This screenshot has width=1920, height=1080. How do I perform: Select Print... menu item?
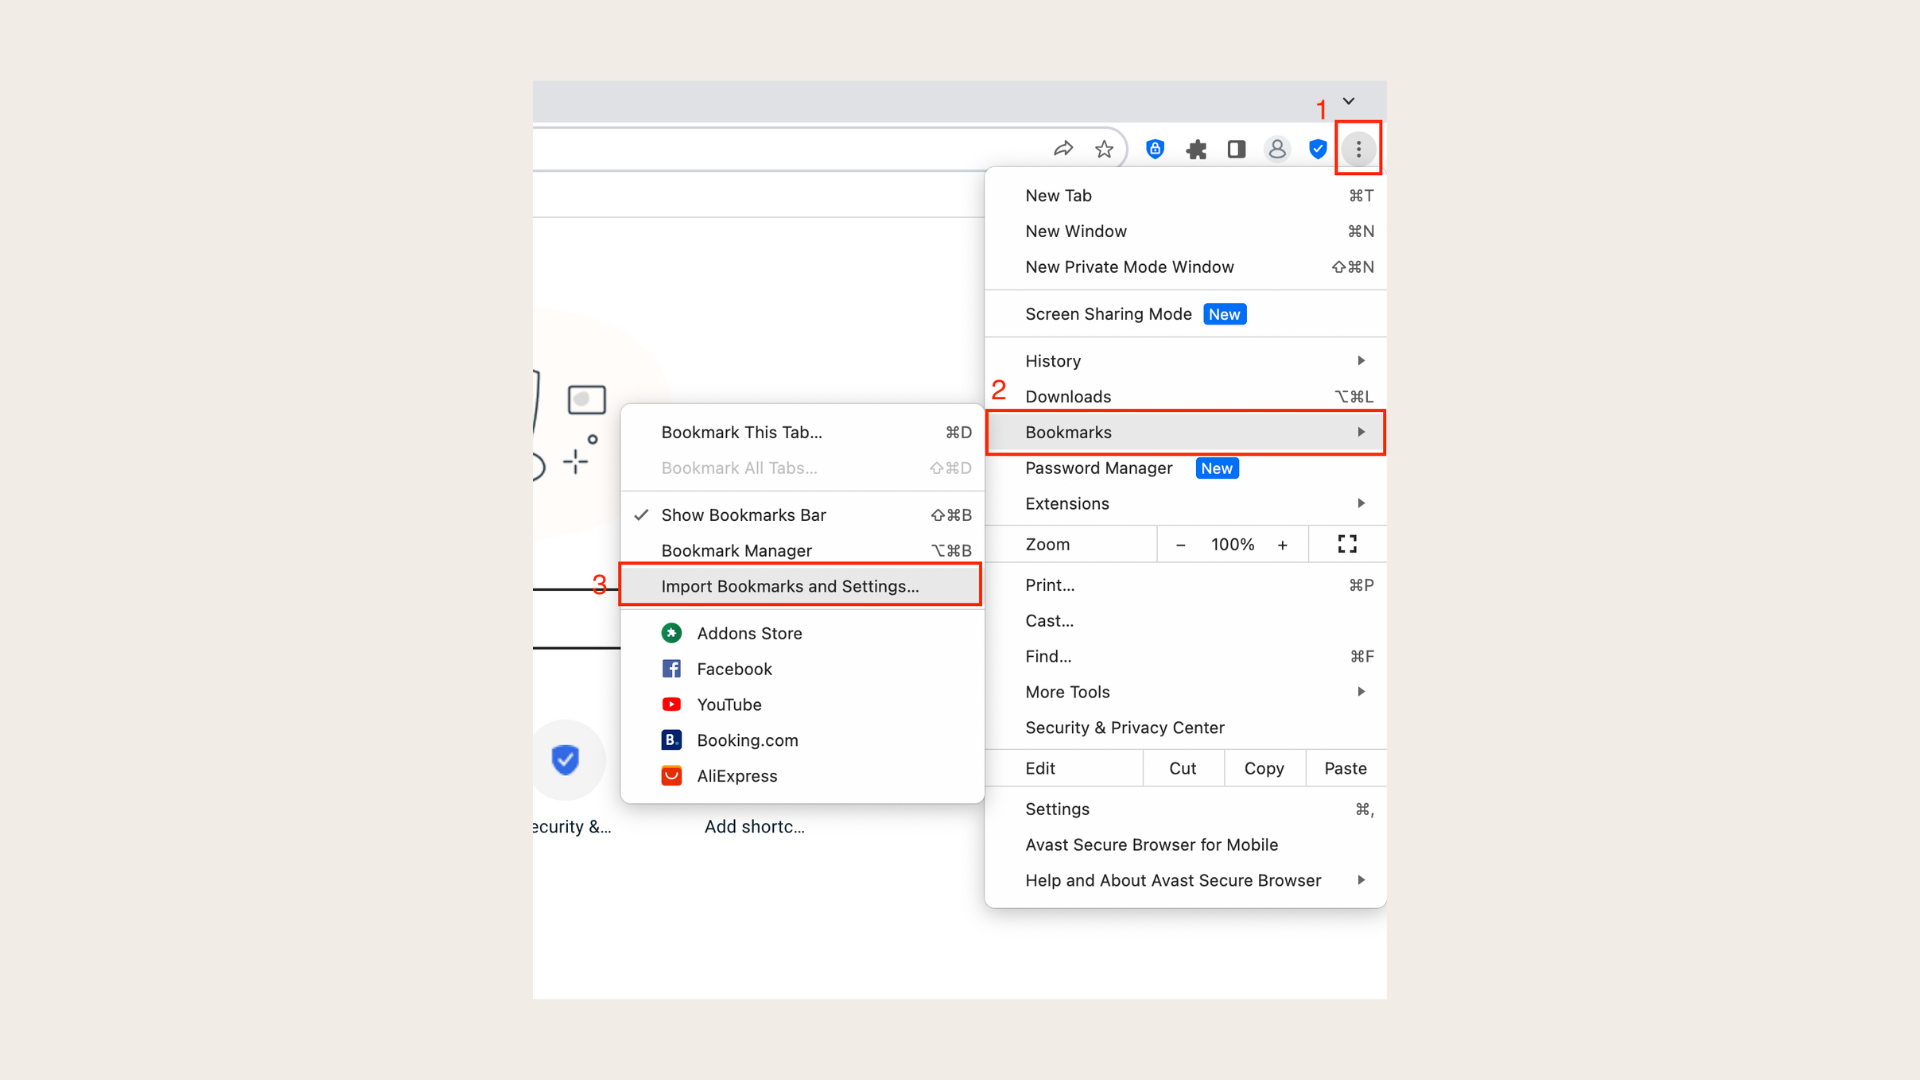pos(1186,585)
